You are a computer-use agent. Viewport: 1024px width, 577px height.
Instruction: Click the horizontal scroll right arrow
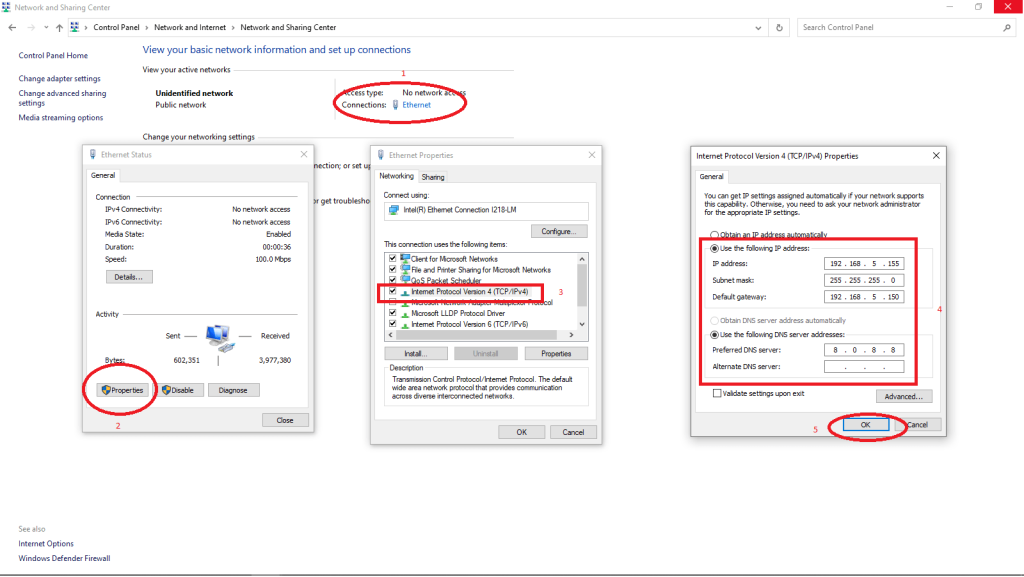coord(571,335)
